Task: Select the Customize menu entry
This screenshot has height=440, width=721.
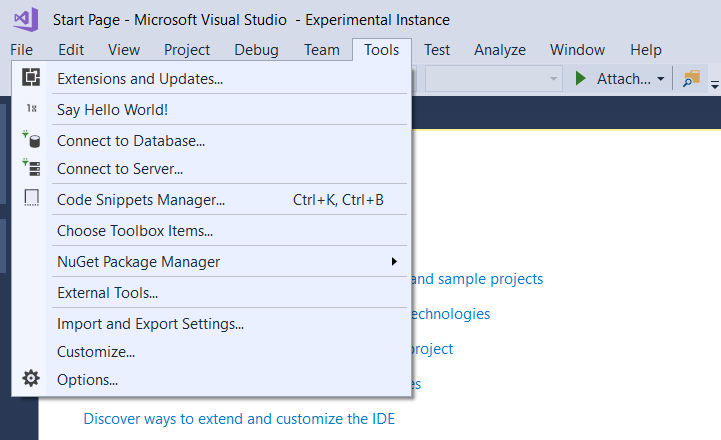Action: 96,352
